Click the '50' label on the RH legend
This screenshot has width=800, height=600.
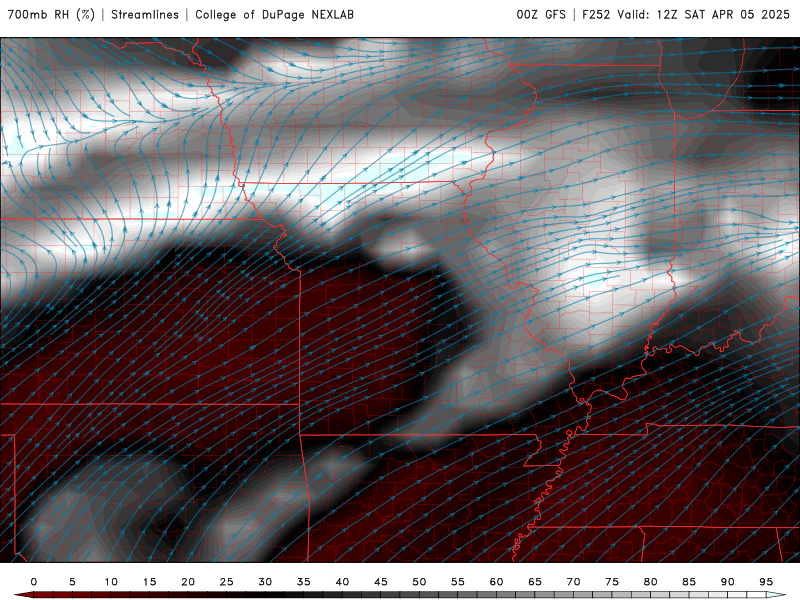[x=419, y=582]
